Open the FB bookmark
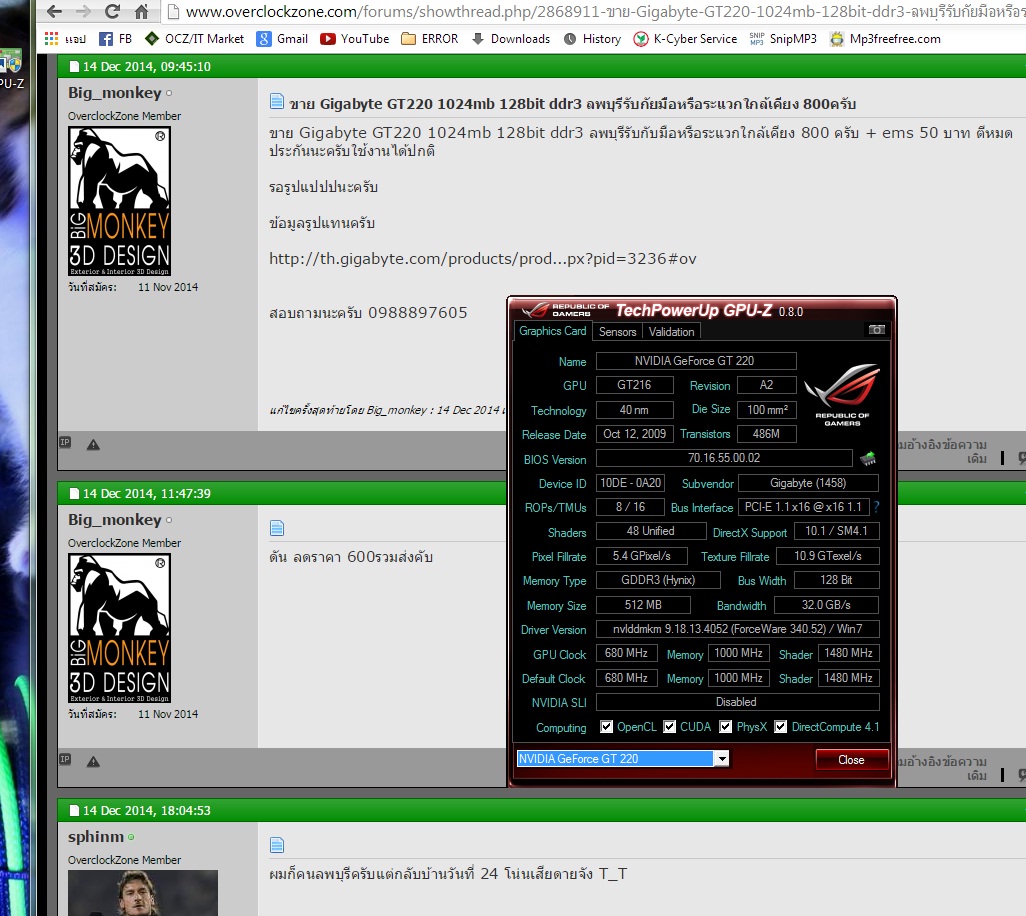Image resolution: width=1026 pixels, height=916 pixels. point(115,39)
